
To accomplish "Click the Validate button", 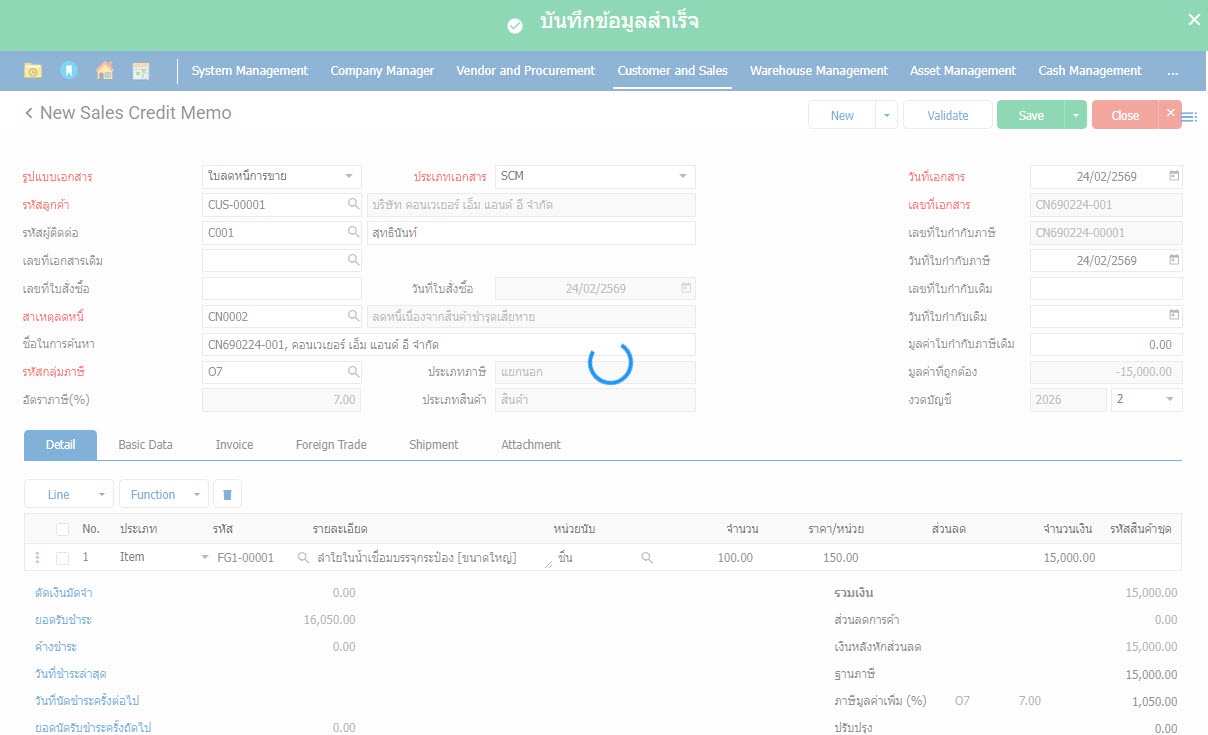I will [947, 115].
